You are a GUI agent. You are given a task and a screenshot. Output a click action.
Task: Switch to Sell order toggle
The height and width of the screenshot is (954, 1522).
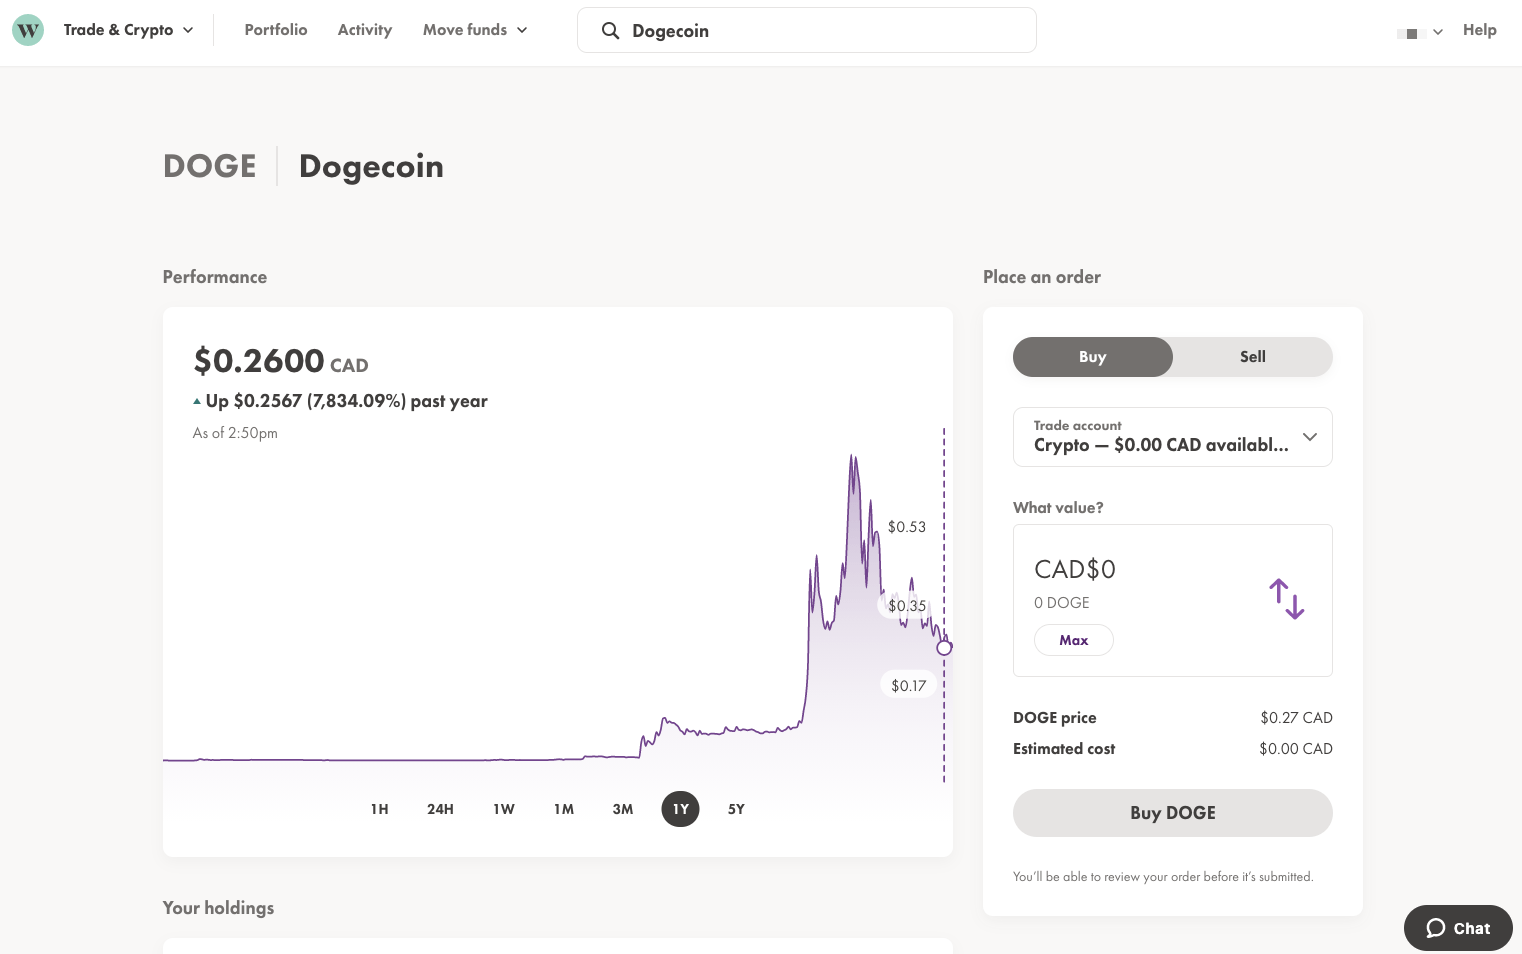(x=1253, y=357)
